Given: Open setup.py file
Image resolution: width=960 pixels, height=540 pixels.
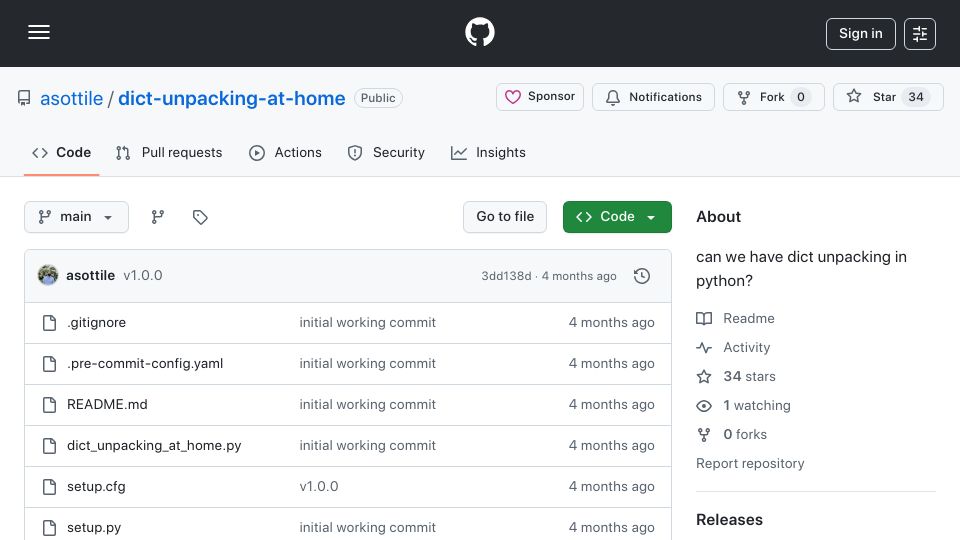Looking at the screenshot, I should 94,528.
